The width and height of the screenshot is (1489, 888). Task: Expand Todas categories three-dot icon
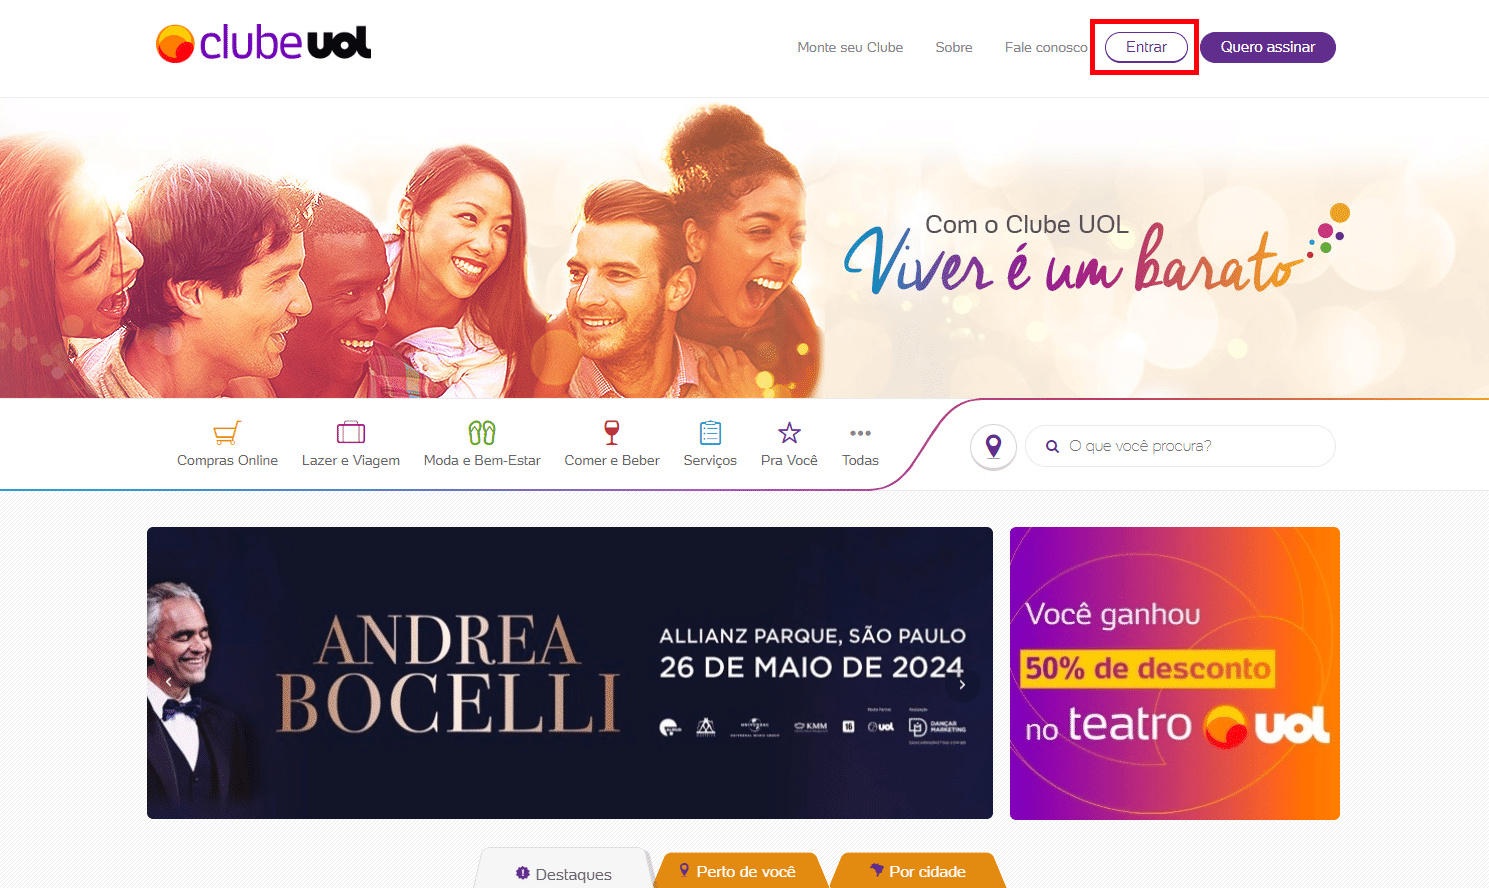(860, 433)
